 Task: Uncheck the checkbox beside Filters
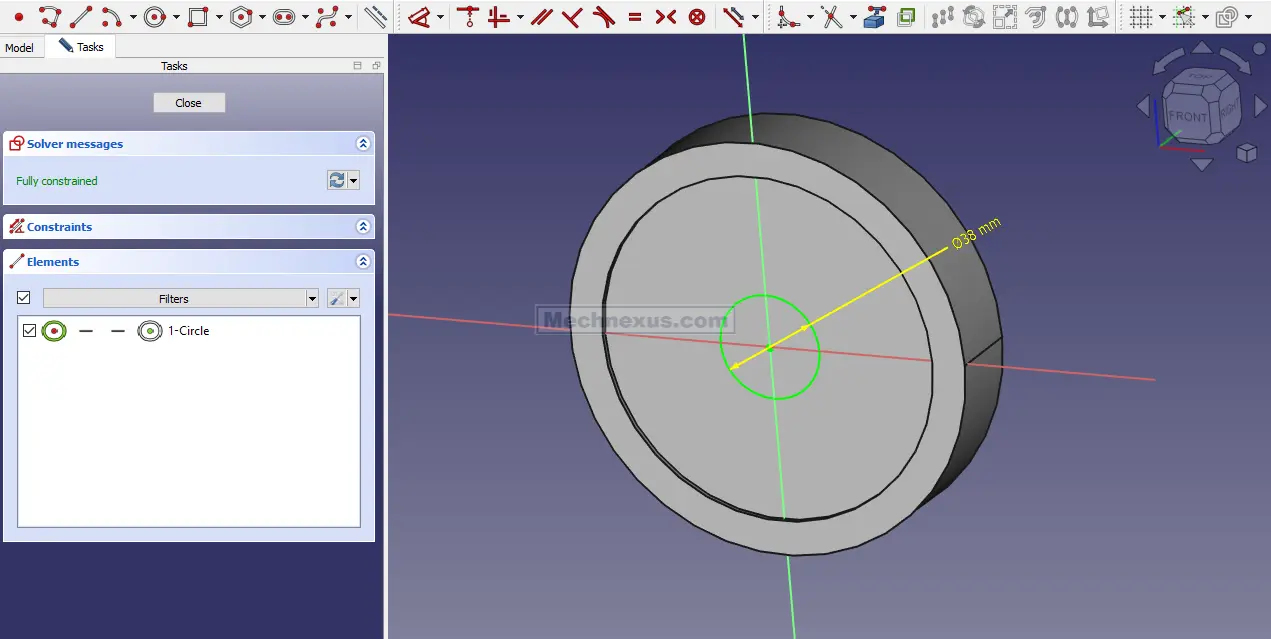click(x=24, y=298)
